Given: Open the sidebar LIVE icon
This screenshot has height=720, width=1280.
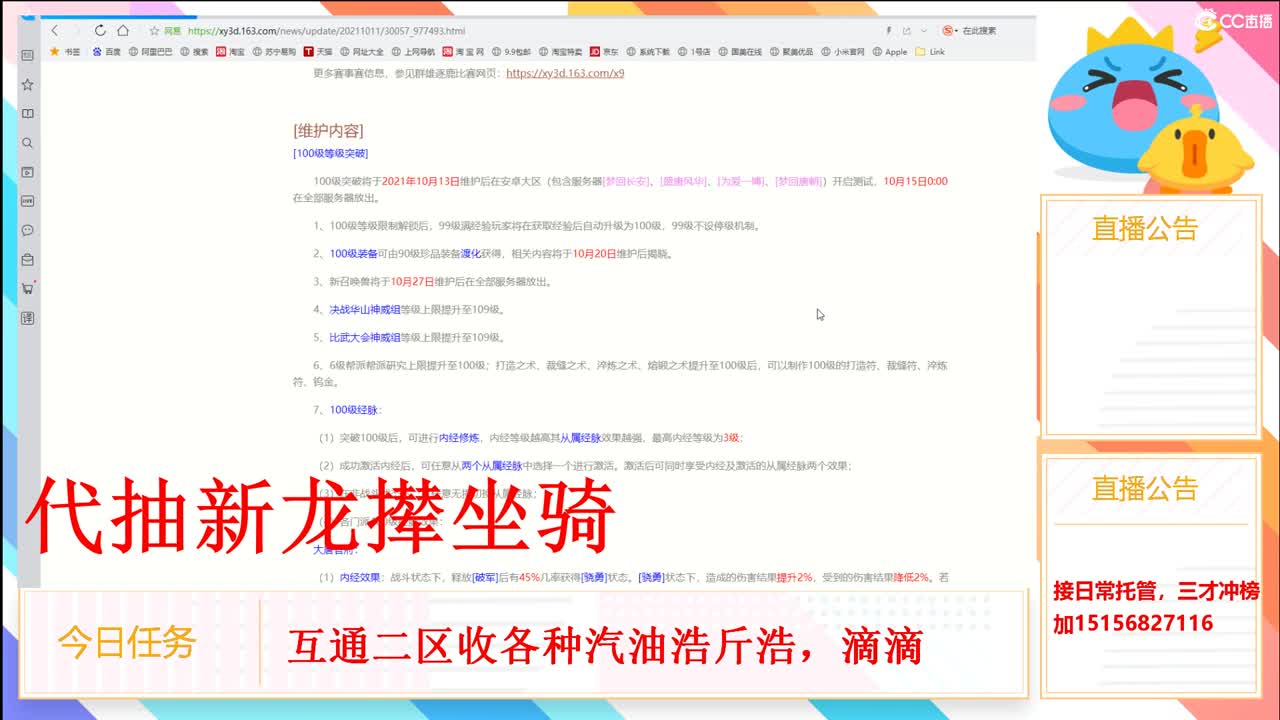Looking at the screenshot, I should point(28,201).
